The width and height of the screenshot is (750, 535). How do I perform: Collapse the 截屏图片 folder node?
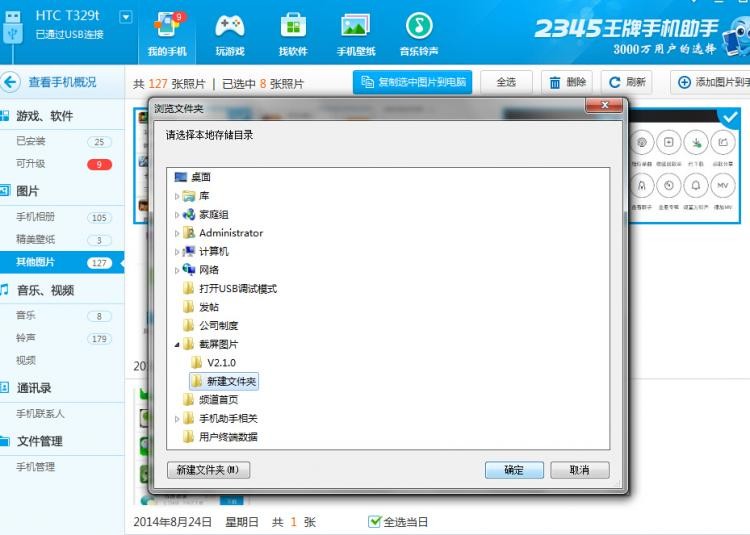pyautogui.click(x=178, y=344)
